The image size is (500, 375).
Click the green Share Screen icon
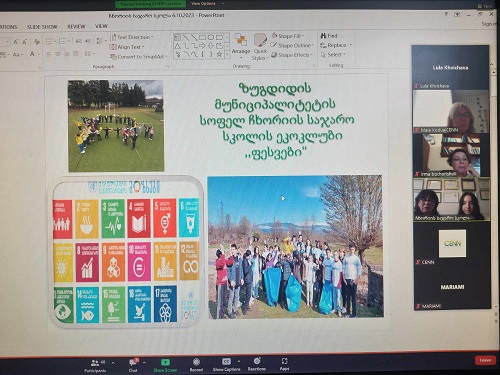(165, 362)
